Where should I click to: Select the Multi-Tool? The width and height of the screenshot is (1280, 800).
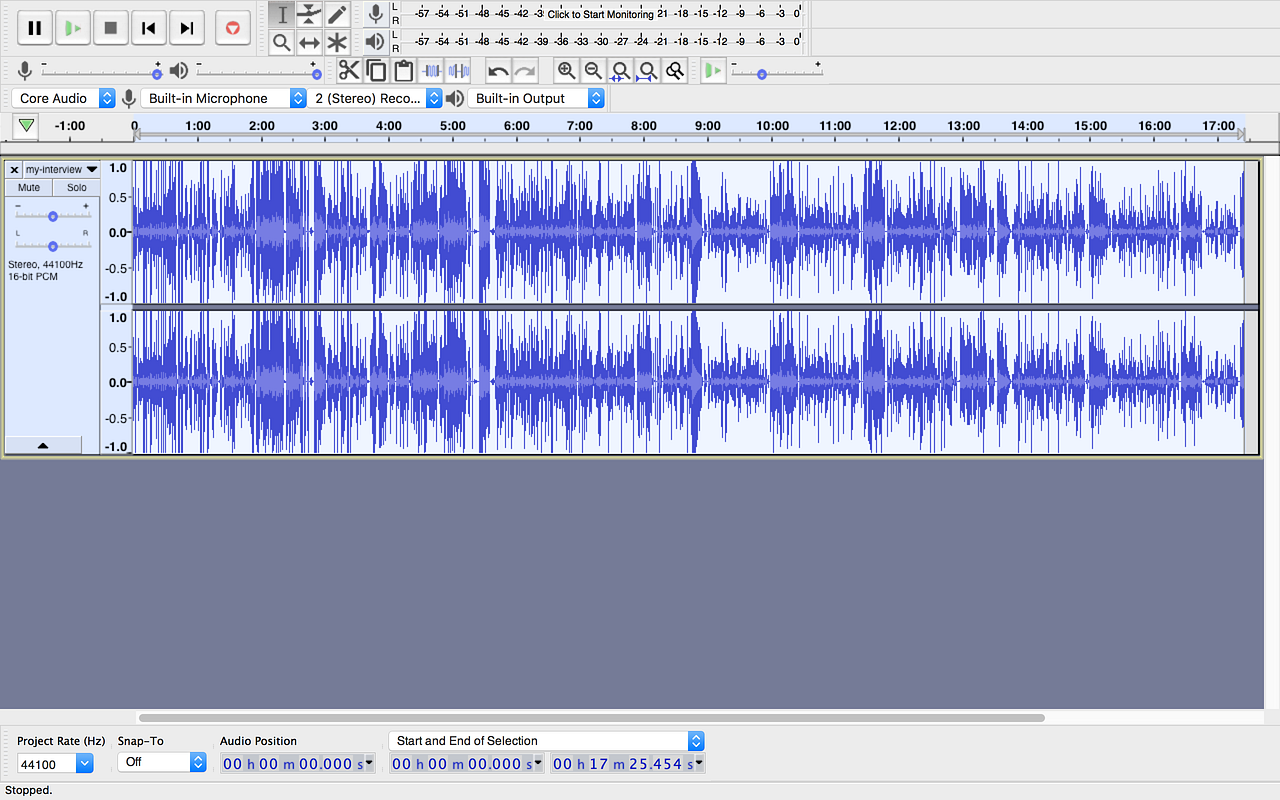pos(337,41)
